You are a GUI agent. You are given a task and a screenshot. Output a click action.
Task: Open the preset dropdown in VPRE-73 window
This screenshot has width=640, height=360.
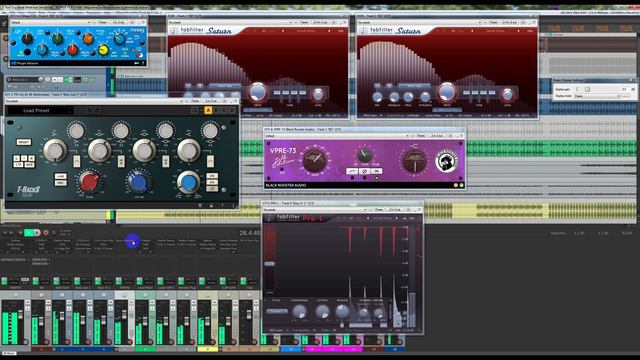coord(337,136)
